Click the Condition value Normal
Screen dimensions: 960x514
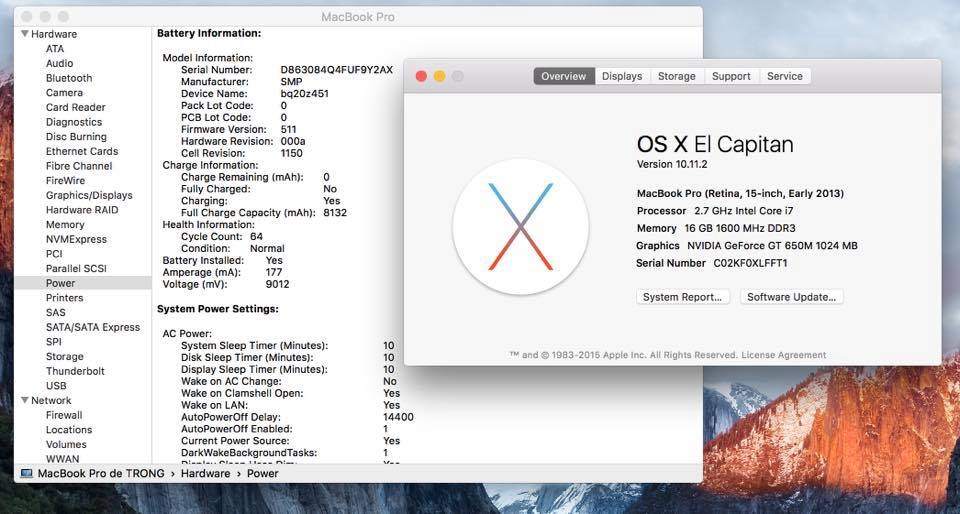(267, 248)
